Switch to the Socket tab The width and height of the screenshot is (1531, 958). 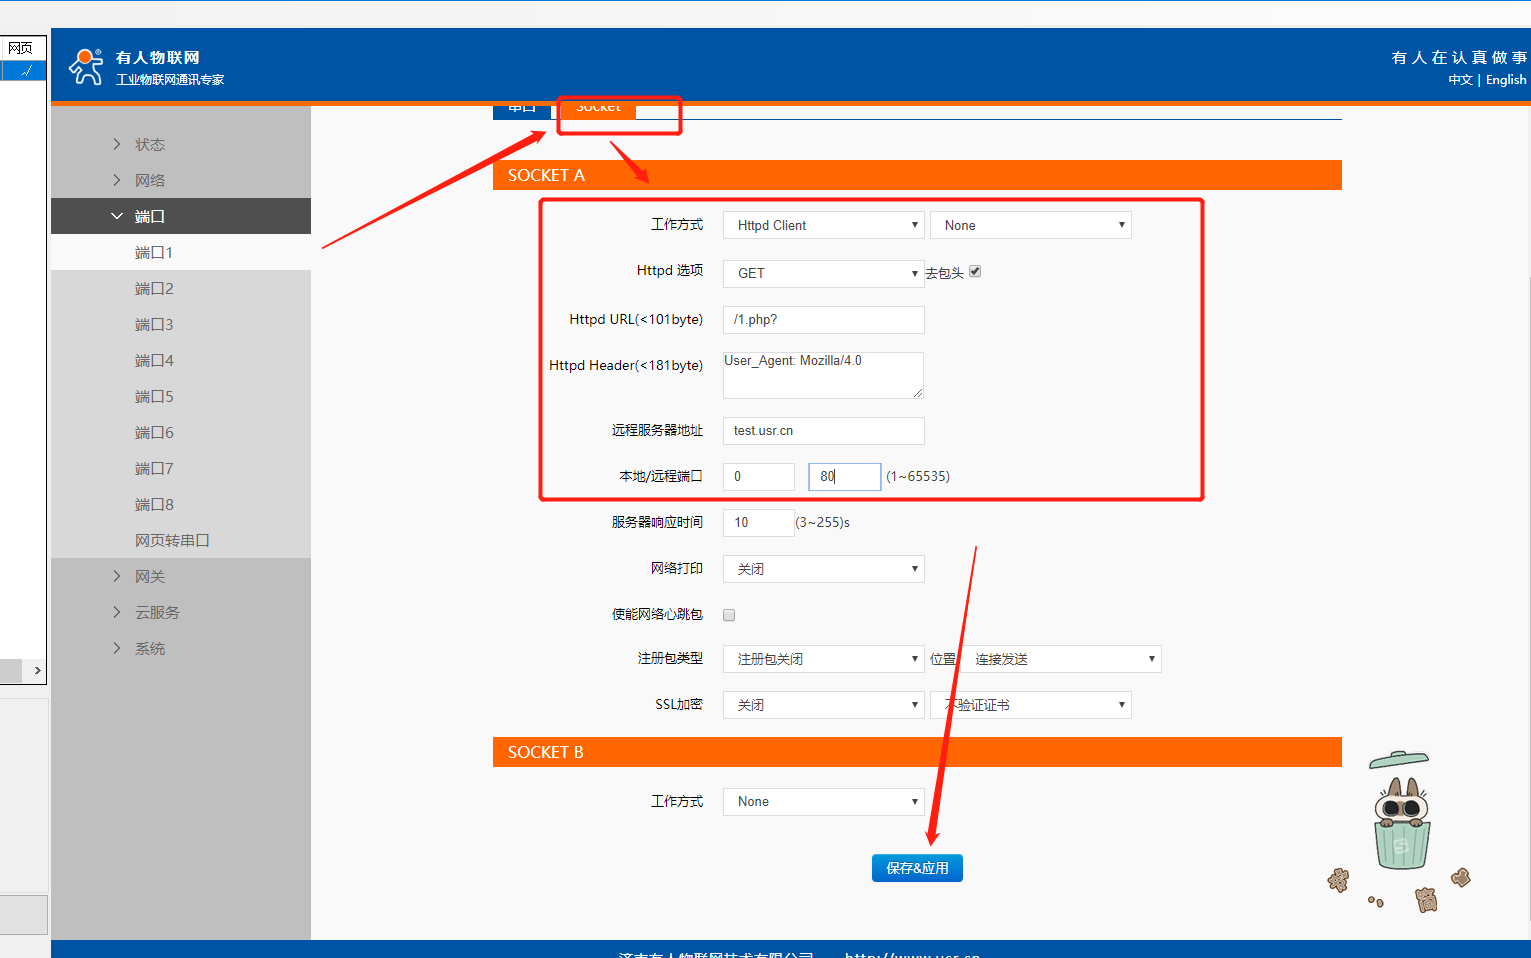(x=598, y=109)
